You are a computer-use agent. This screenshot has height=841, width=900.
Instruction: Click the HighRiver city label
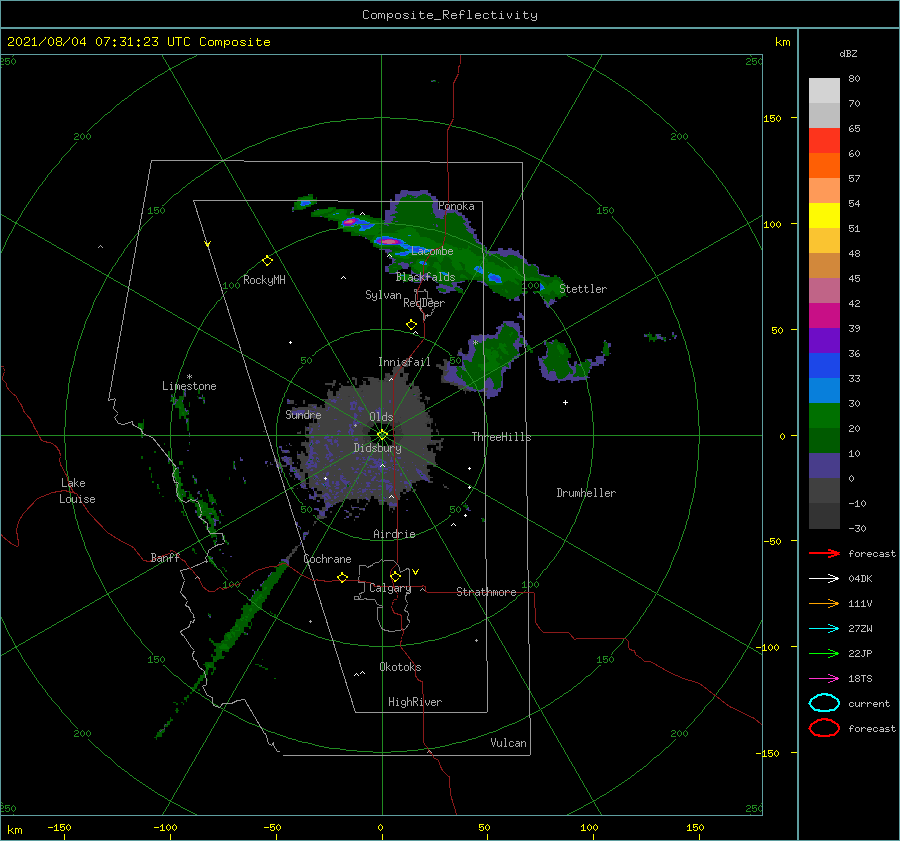point(415,702)
